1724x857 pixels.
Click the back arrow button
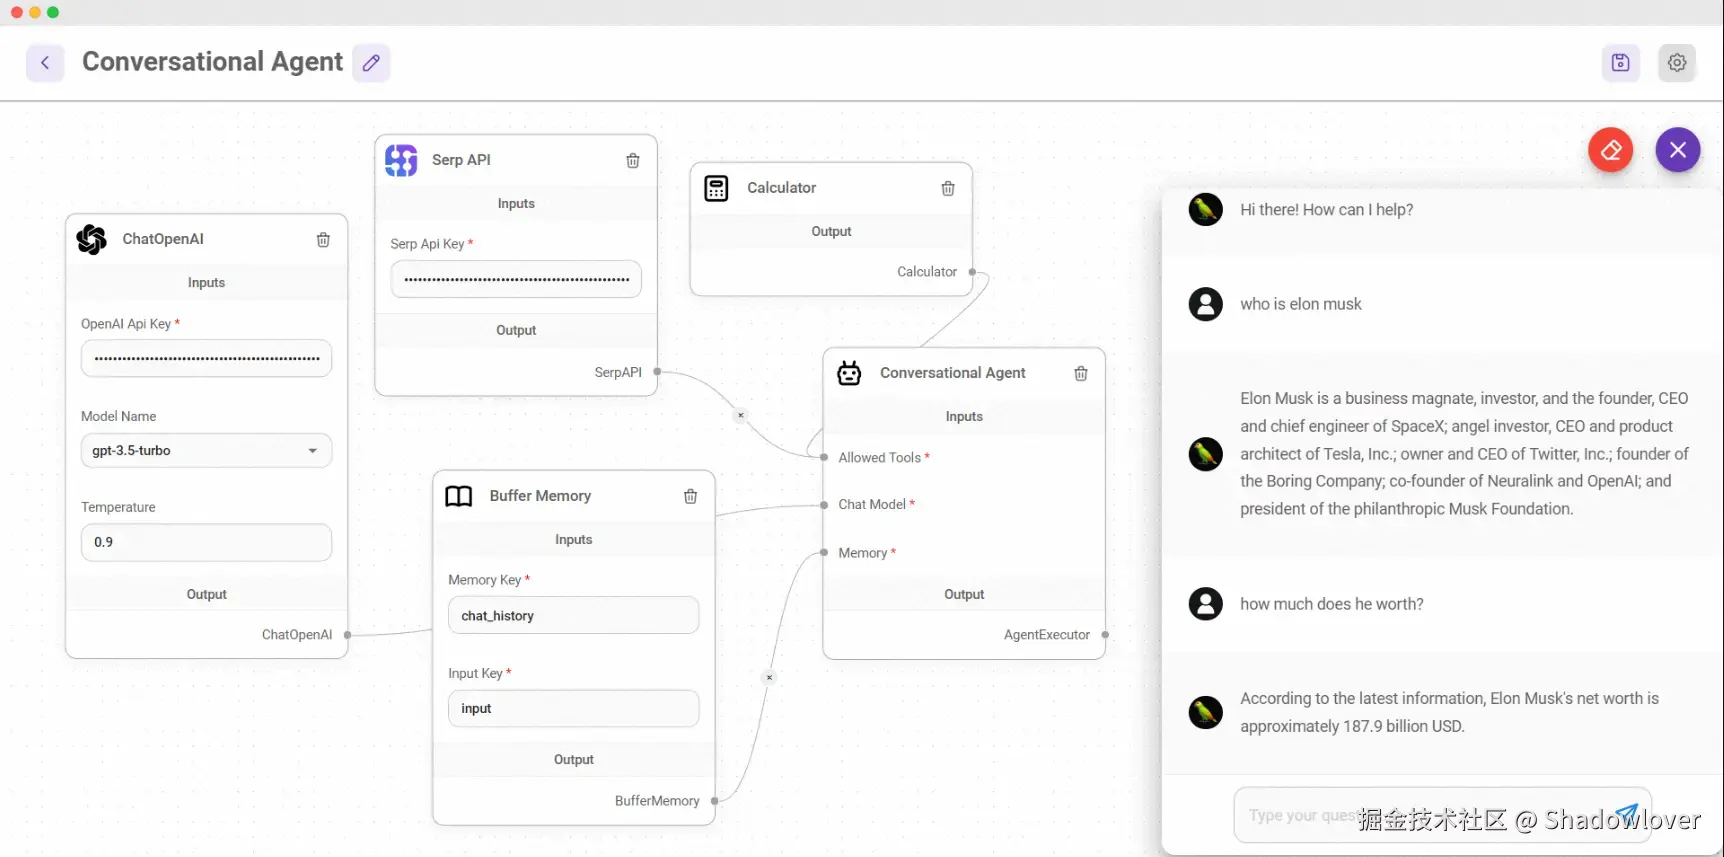(x=45, y=62)
